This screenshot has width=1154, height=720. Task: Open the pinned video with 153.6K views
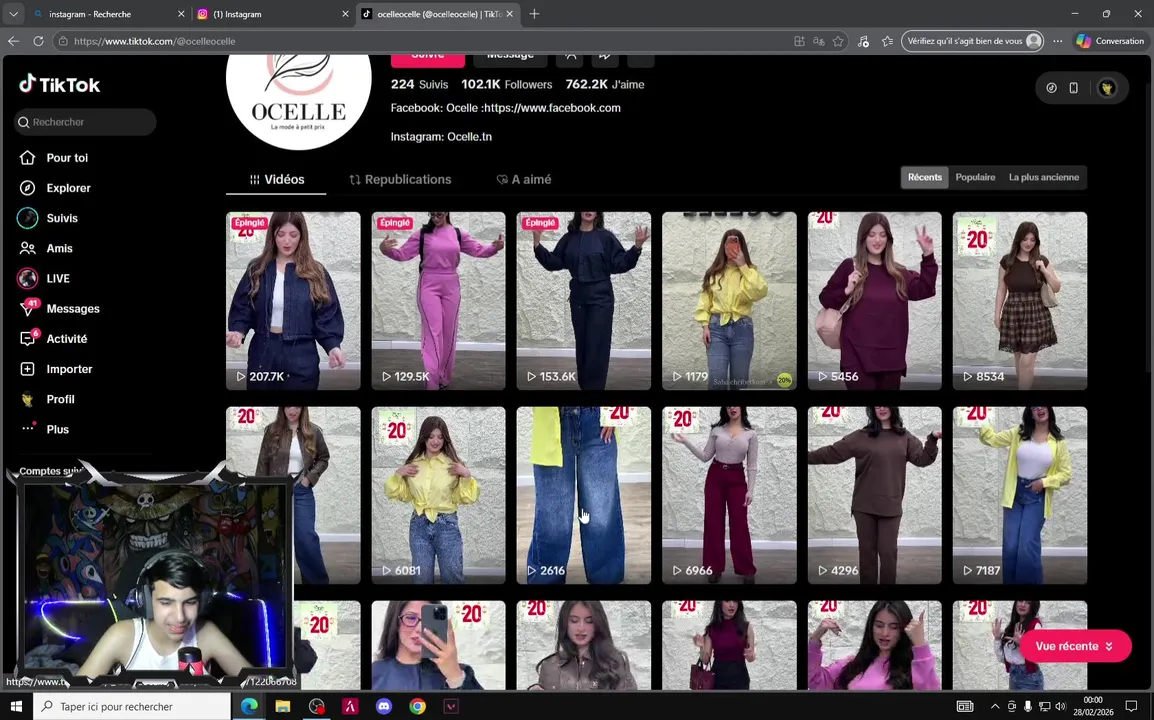[584, 300]
